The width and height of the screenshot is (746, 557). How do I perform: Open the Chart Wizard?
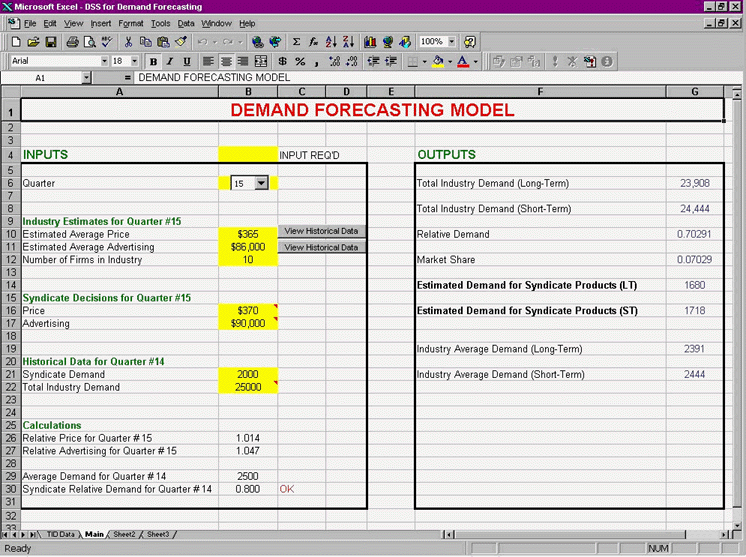tap(370, 42)
